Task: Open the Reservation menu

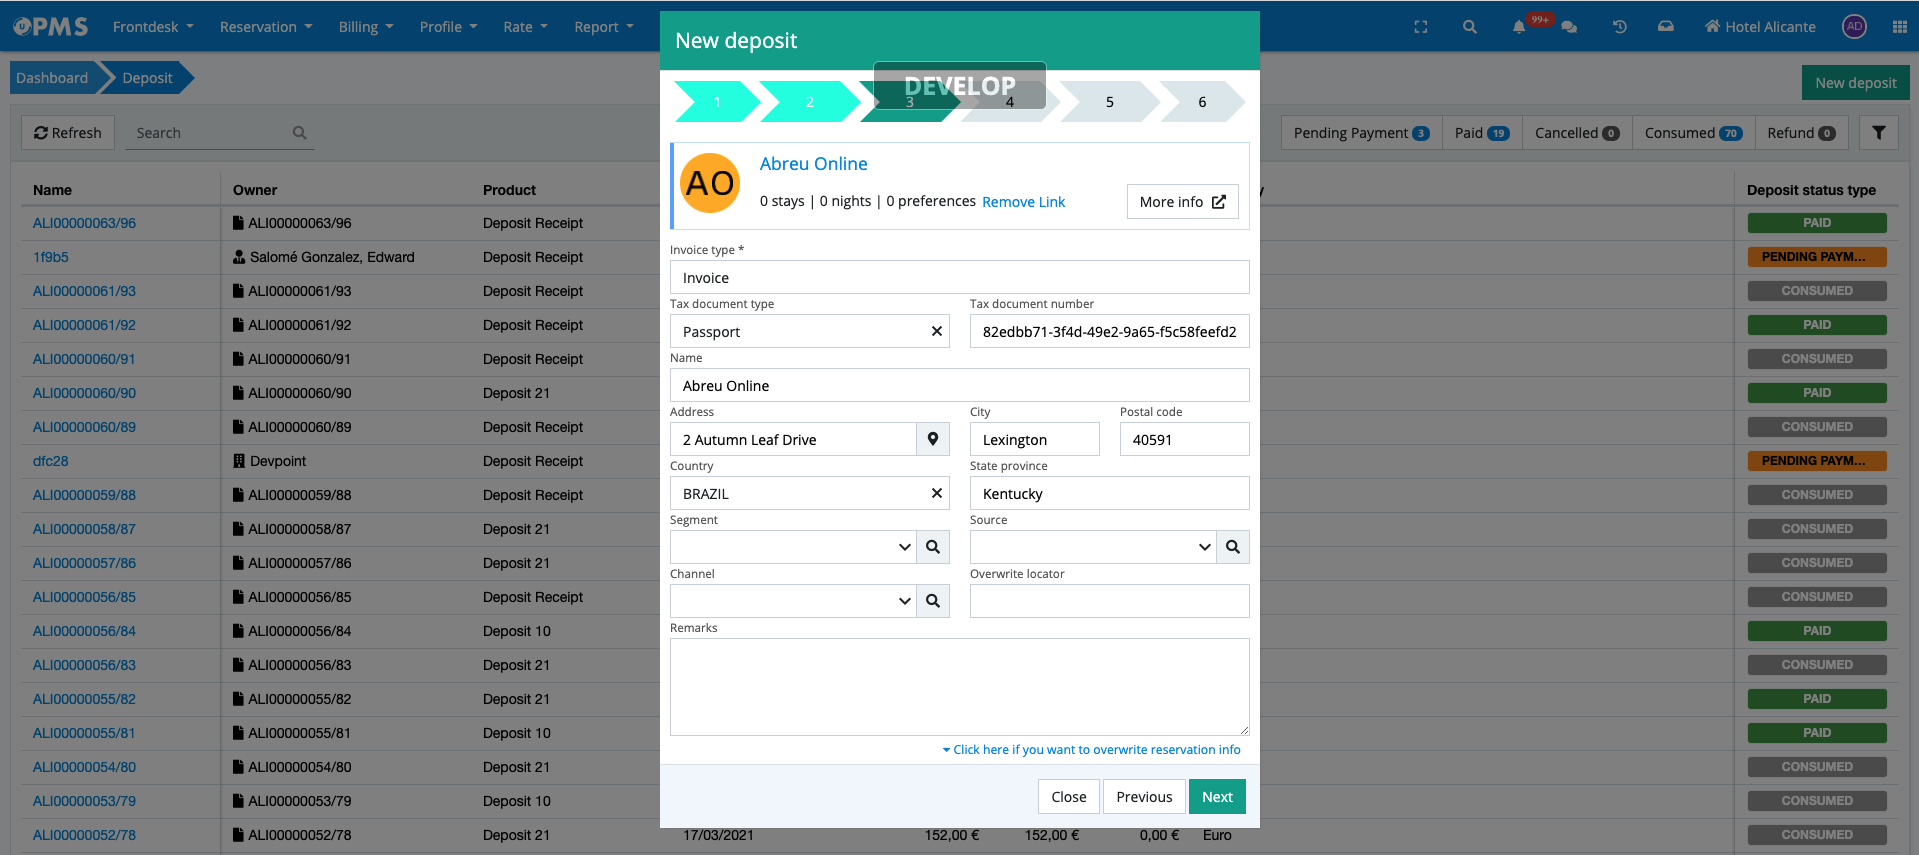Action: pyautogui.click(x=265, y=27)
